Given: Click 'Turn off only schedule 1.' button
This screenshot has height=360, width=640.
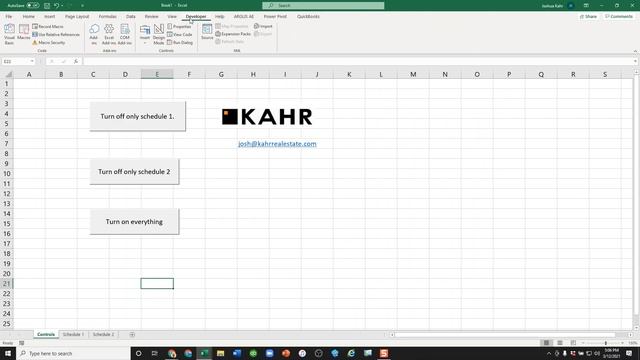Looking at the screenshot, I should pyautogui.click(x=138, y=116).
